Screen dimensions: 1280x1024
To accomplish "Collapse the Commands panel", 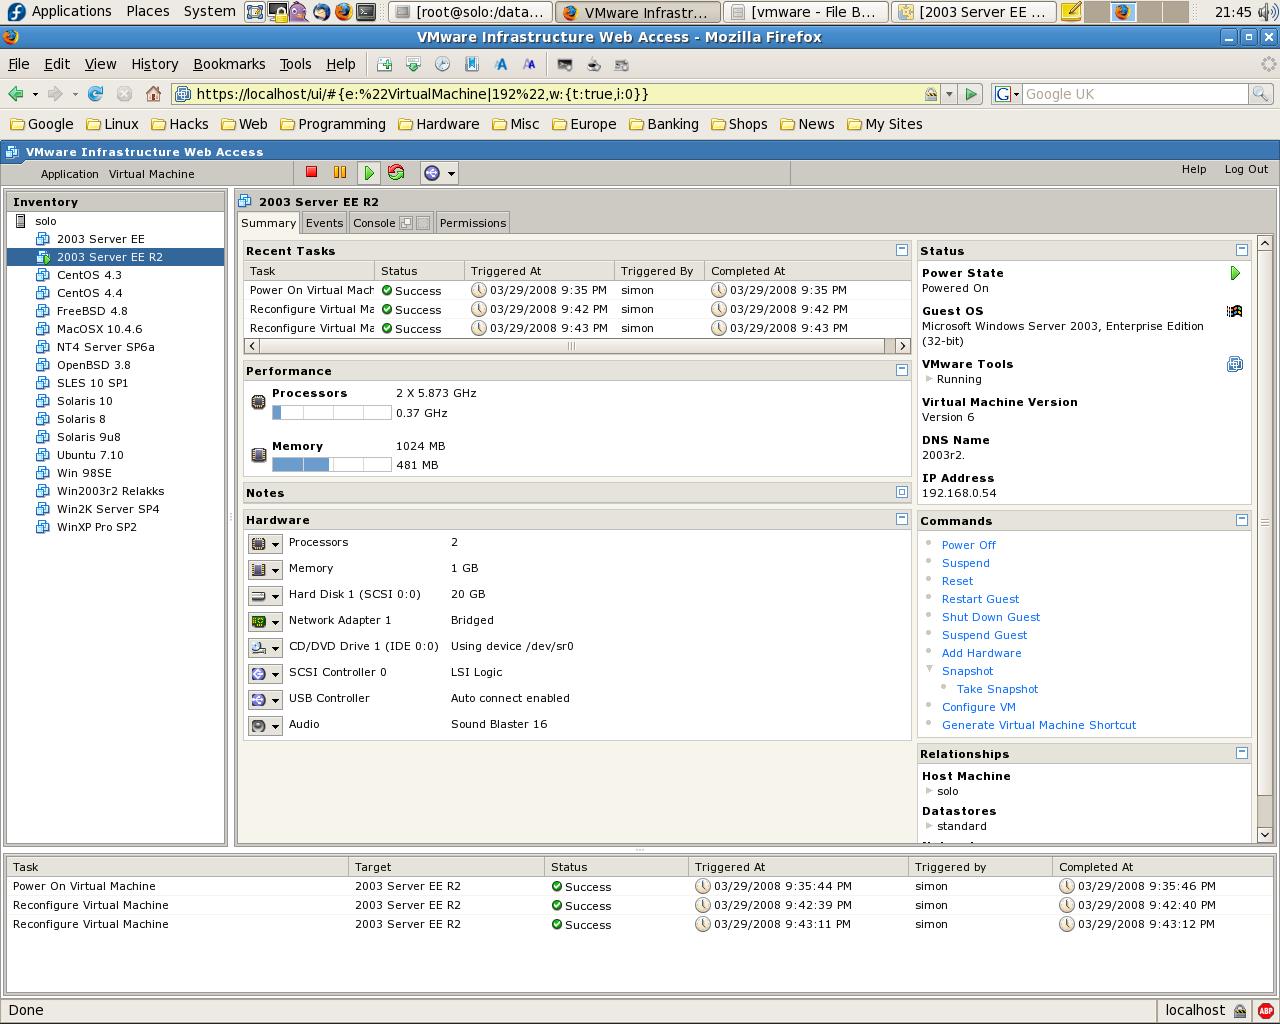I will click(x=1241, y=520).
